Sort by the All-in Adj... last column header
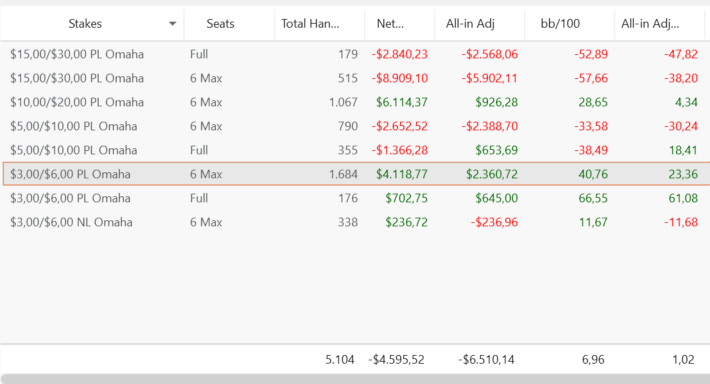 coord(650,24)
